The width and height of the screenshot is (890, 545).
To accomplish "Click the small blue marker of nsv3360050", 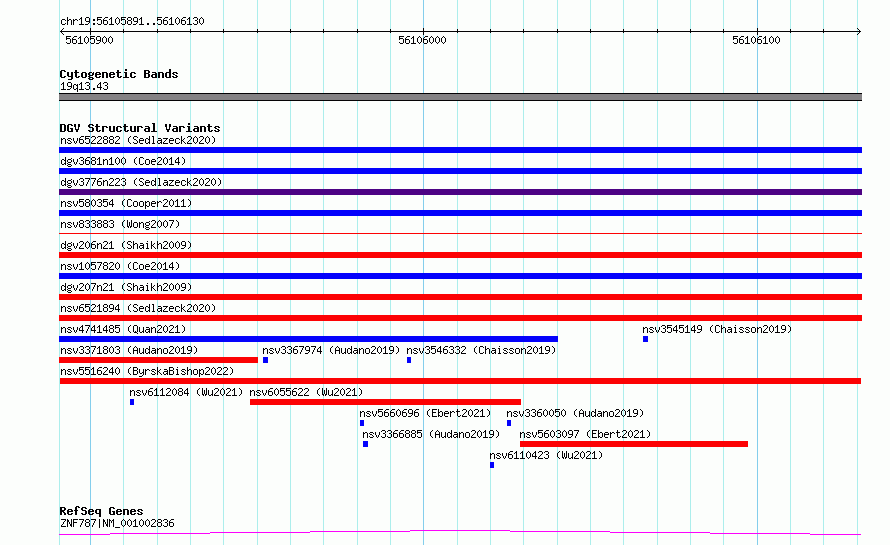I will pyautogui.click(x=509, y=423).
